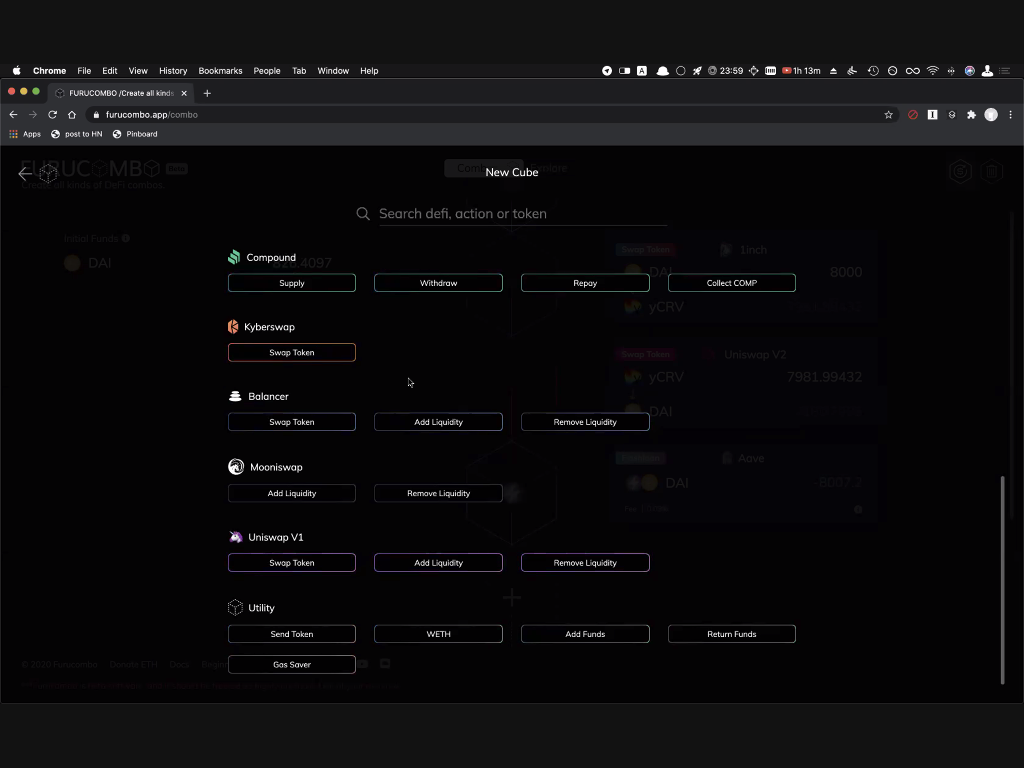
Task: Open the View menu
Action: (x=138, y=71)
